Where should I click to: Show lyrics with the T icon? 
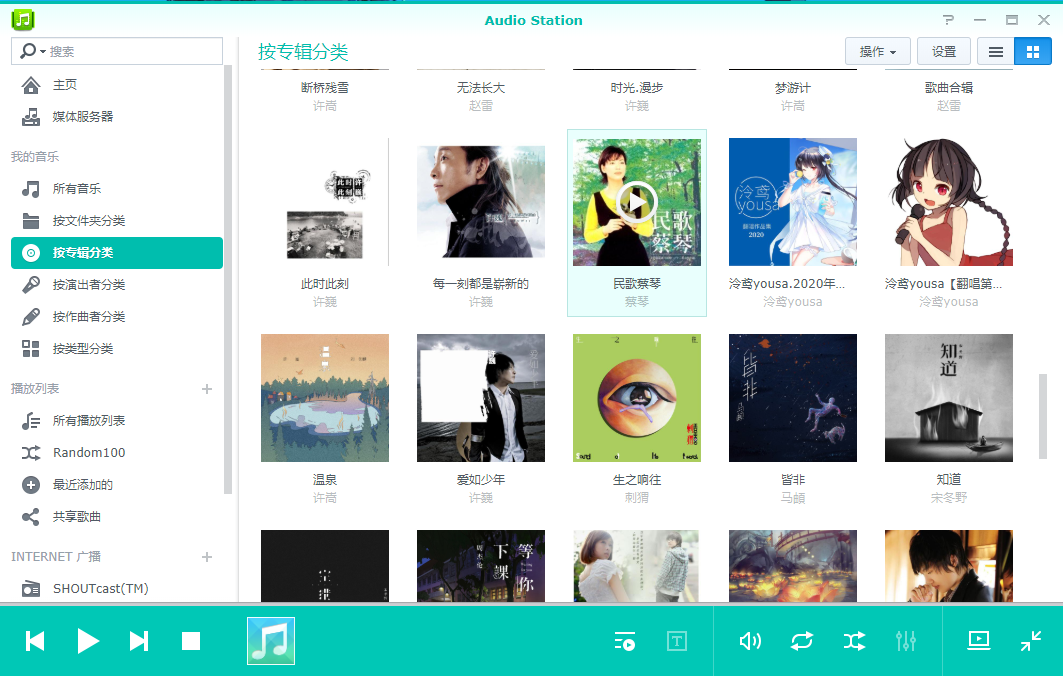click(677, 641)
